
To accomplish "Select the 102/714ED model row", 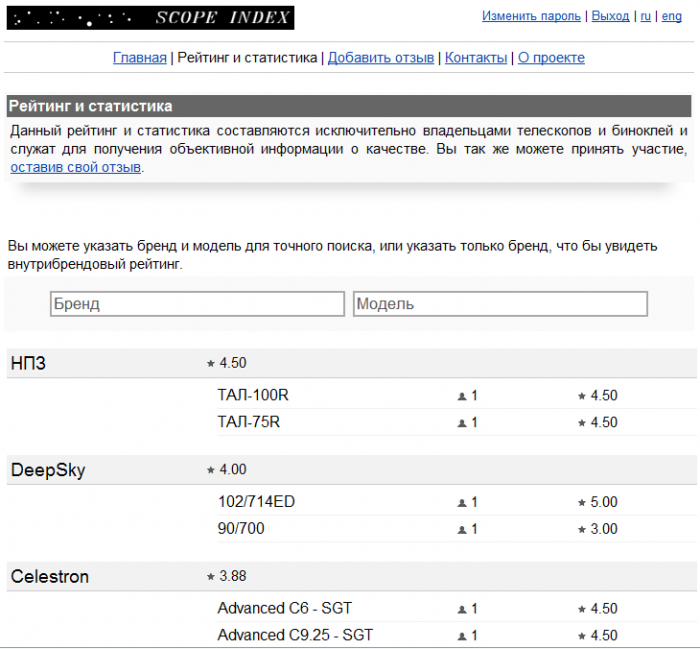I will [x=457, y=502].
